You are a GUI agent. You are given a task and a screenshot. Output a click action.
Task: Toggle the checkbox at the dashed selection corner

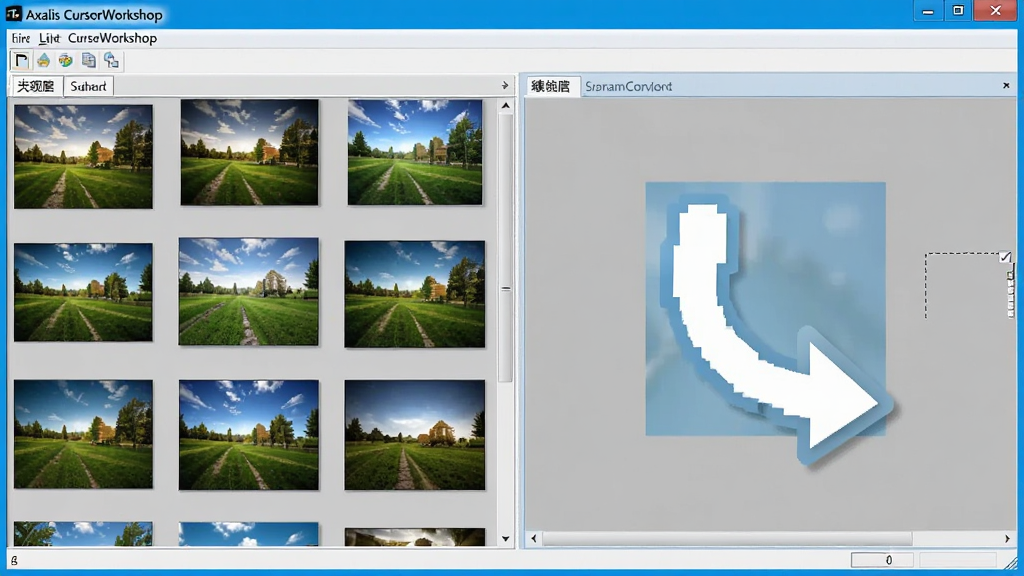pyautogui.click(x=1005, y=257)
